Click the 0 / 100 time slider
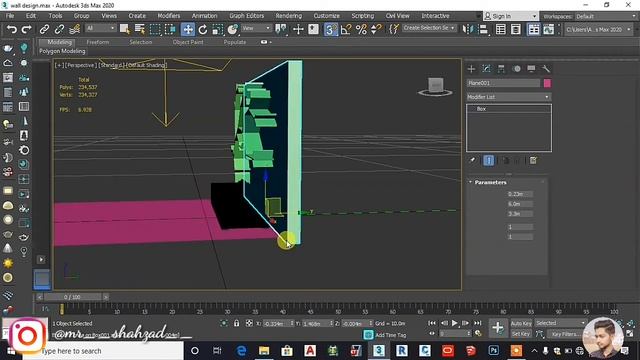The height and width of the screenshot is (360, 640). point(72,297)
